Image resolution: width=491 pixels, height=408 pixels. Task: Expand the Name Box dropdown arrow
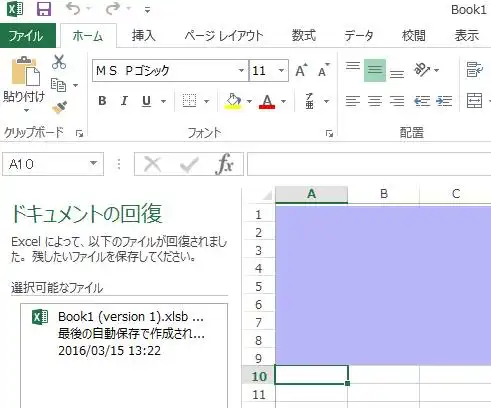94,163
